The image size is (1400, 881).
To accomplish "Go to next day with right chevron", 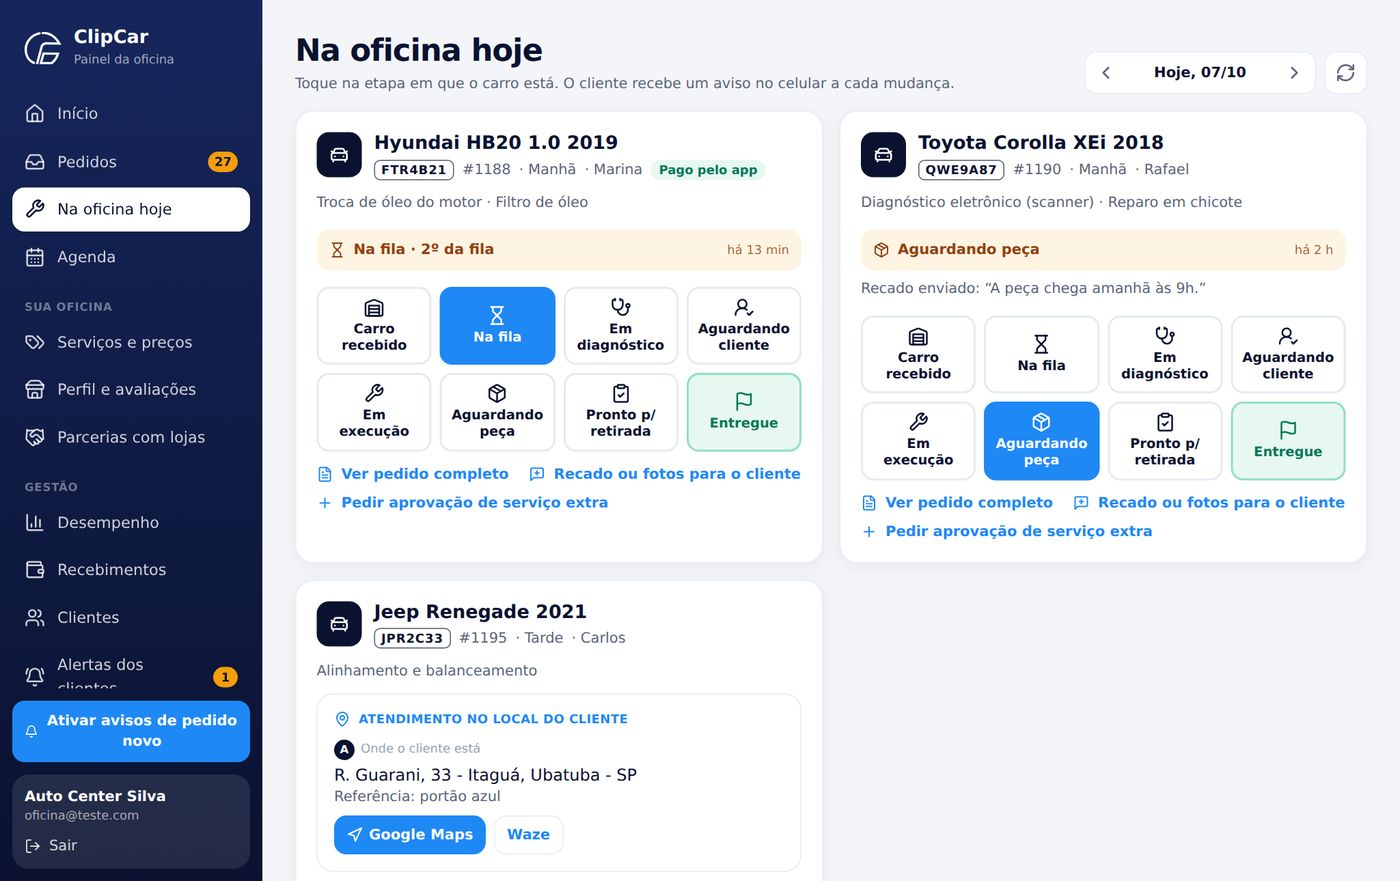I will (1294, 73).
